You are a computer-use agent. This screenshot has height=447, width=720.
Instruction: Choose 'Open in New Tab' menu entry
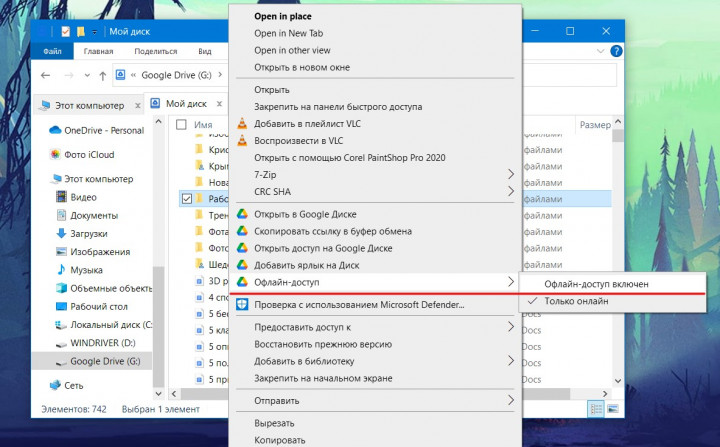[x=291, y=34]
